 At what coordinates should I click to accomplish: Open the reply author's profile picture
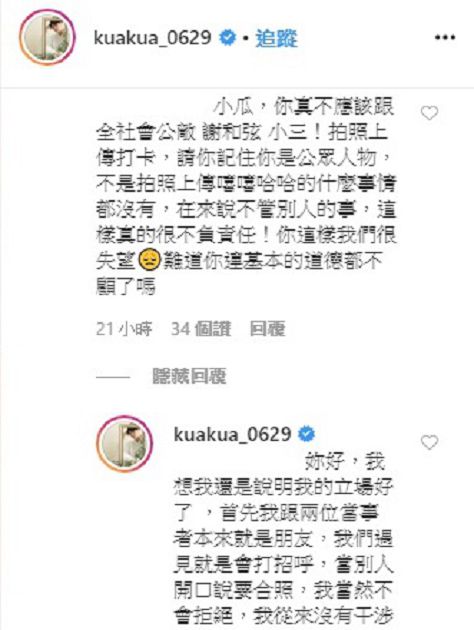[x=125, y=444]
